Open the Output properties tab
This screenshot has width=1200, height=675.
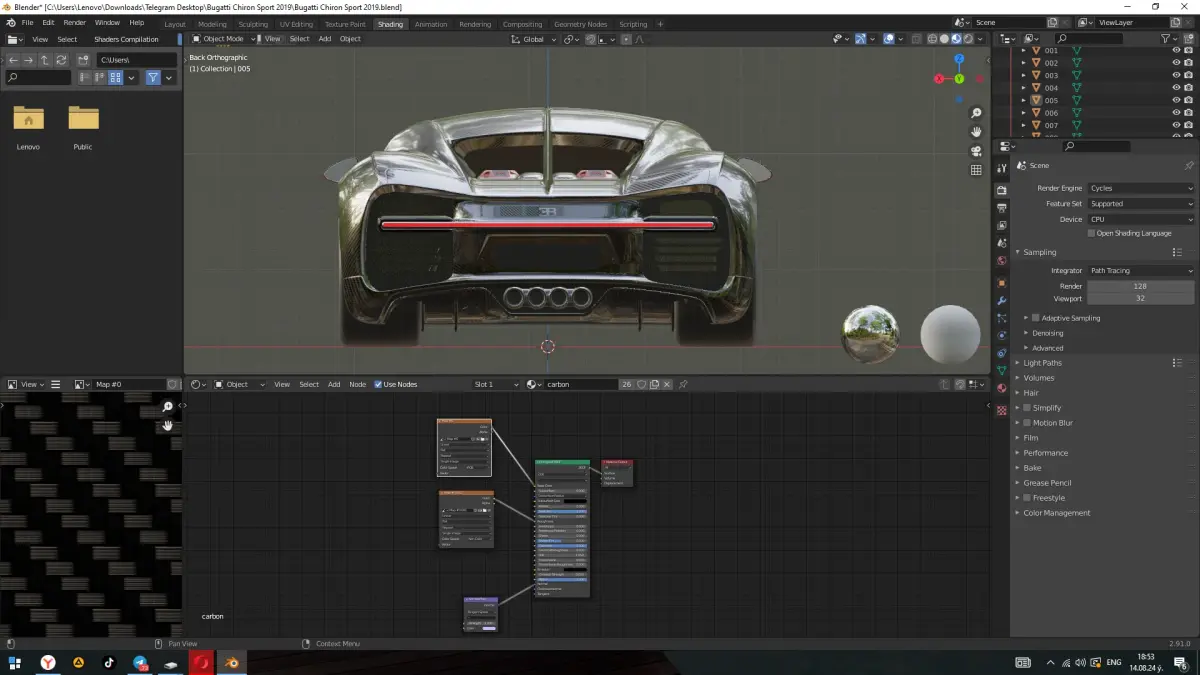1001,208
